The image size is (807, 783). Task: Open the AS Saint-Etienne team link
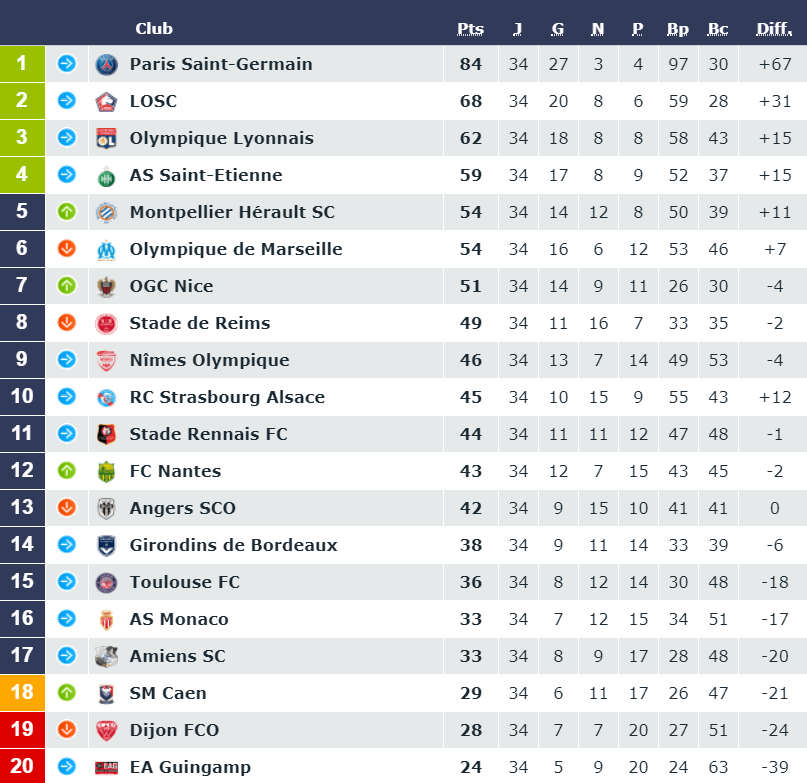[x=206, y=175]
